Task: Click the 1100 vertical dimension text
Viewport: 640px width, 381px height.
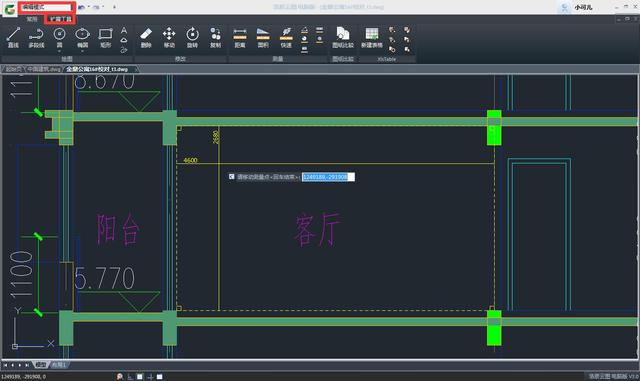Action: tap(21, 274)
